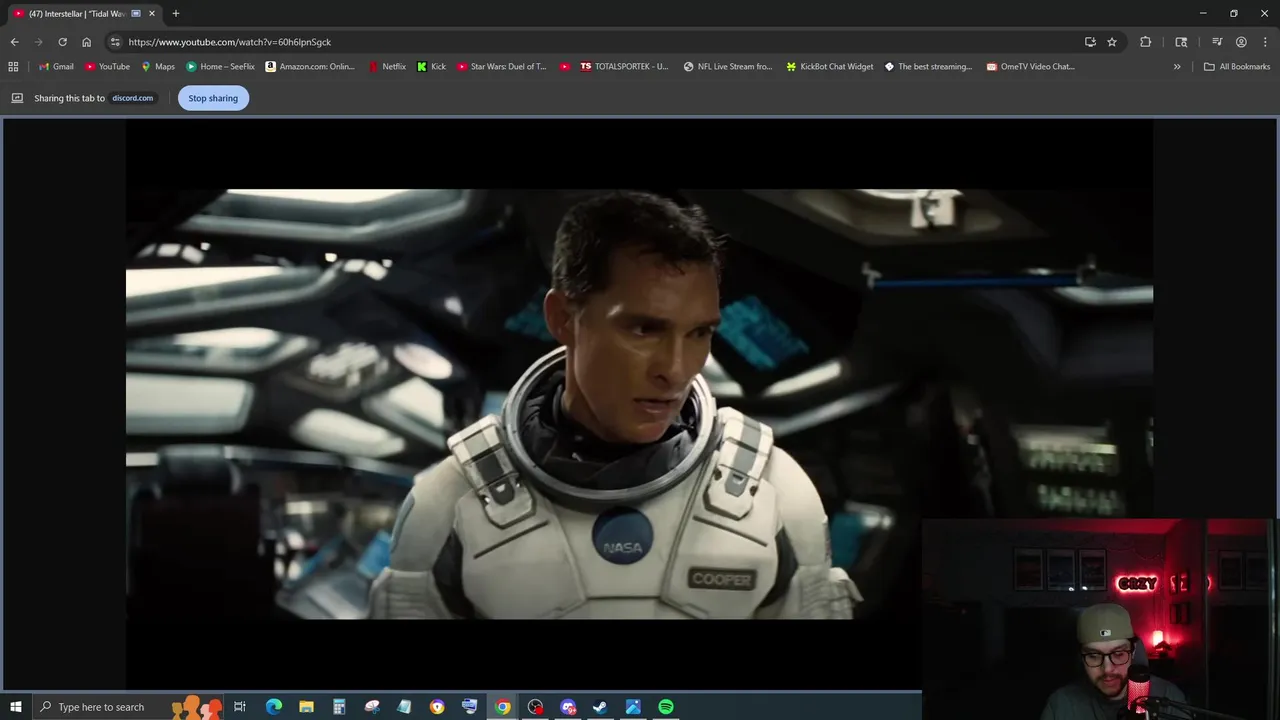Viewport: 1280px width, 720px height.
Task: Click the Interstellar video player
Action: click(639, 404)
